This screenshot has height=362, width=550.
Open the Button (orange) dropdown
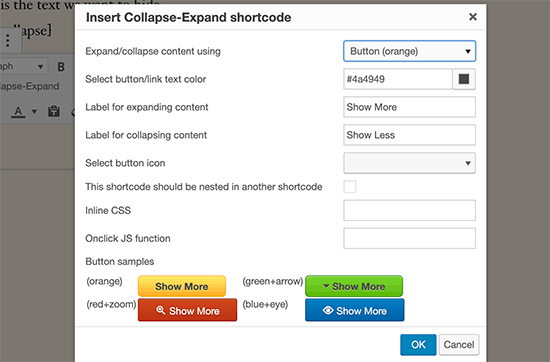[409, 51]
